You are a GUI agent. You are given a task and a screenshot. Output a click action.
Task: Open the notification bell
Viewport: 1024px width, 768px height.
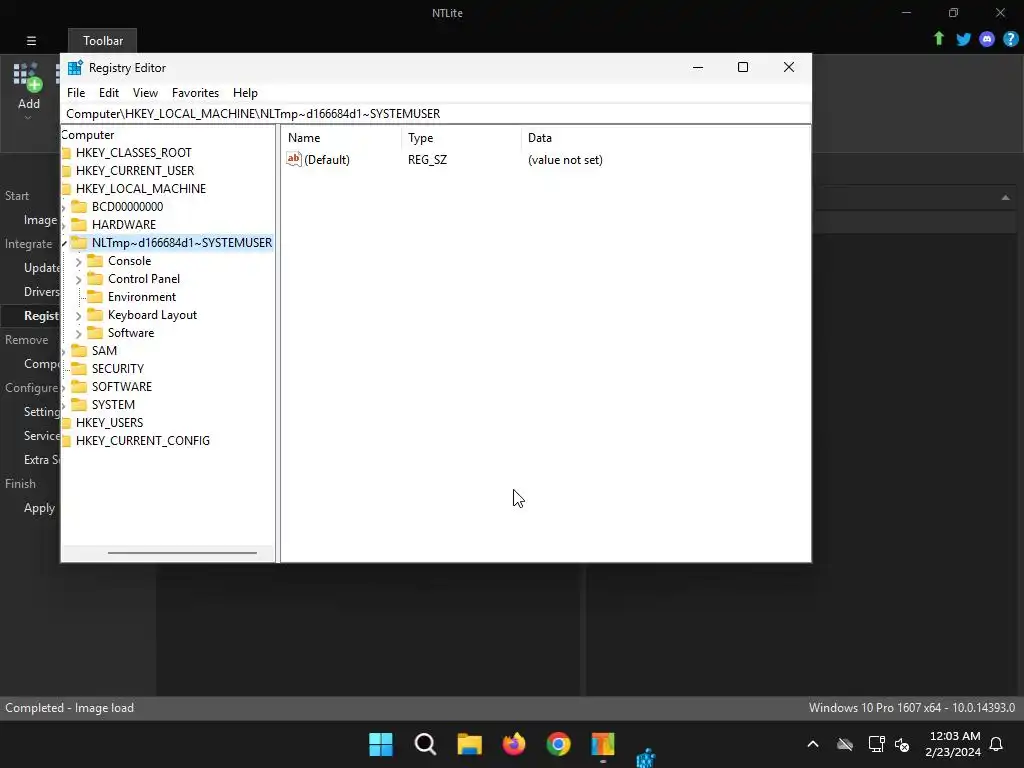997,744
